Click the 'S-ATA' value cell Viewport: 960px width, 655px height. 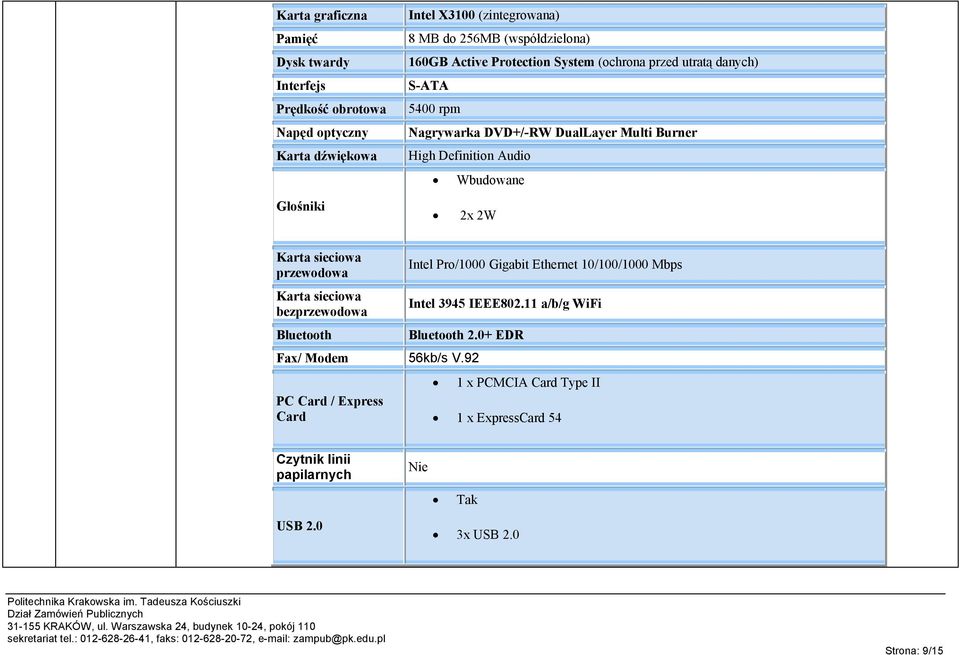click(645, 86)
